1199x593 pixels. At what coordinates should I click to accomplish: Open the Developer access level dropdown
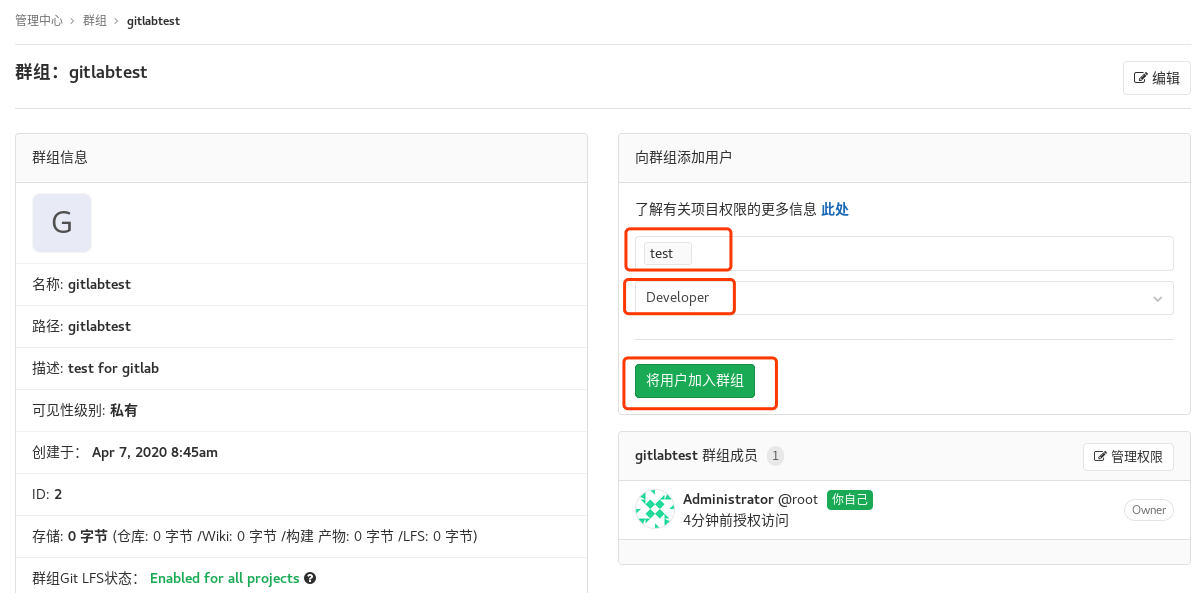tap(898, 297)
